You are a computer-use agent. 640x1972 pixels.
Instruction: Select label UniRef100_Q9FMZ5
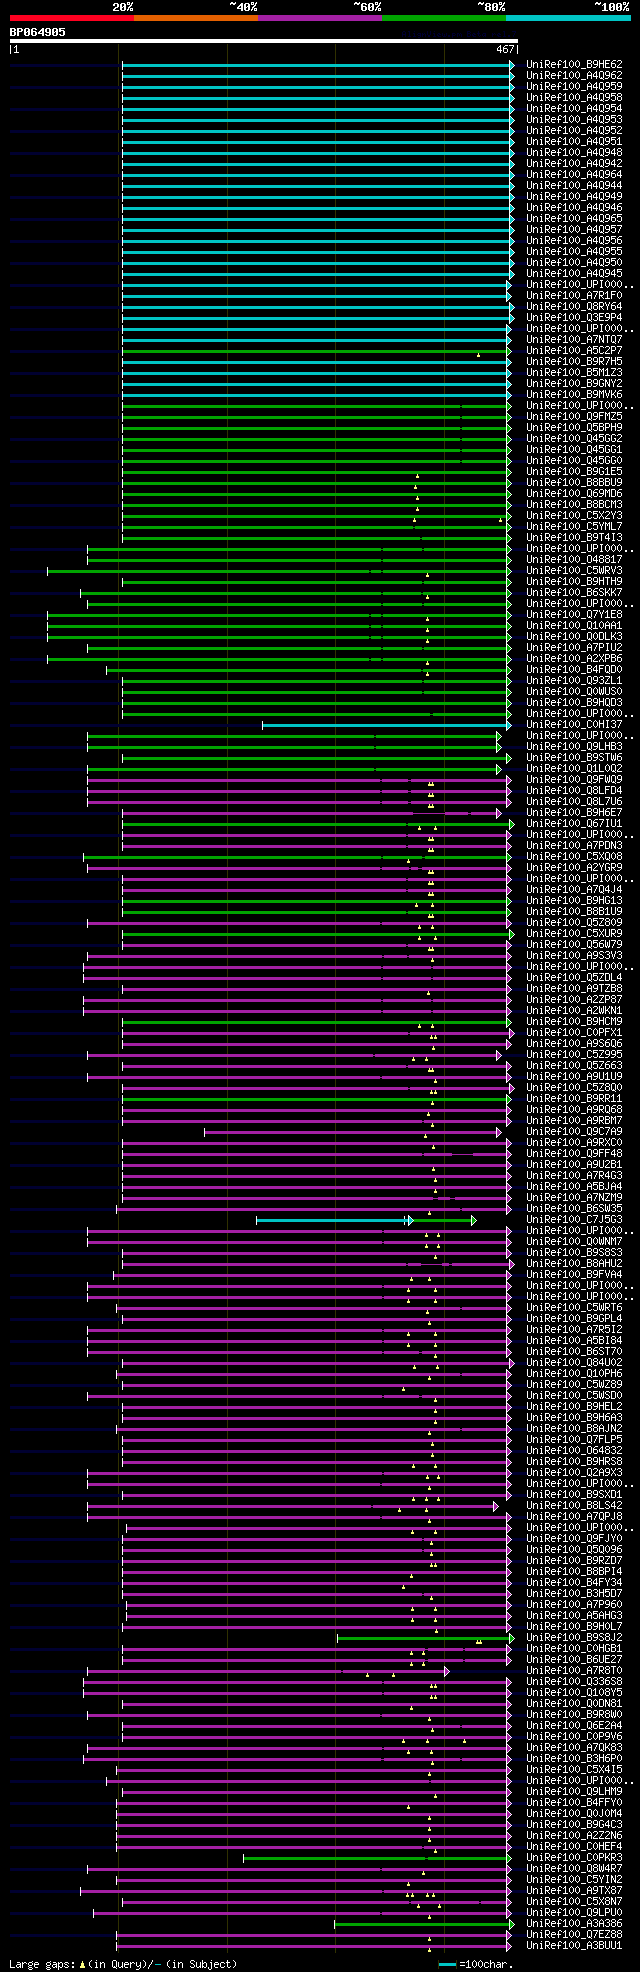click(x=574, y=416)
